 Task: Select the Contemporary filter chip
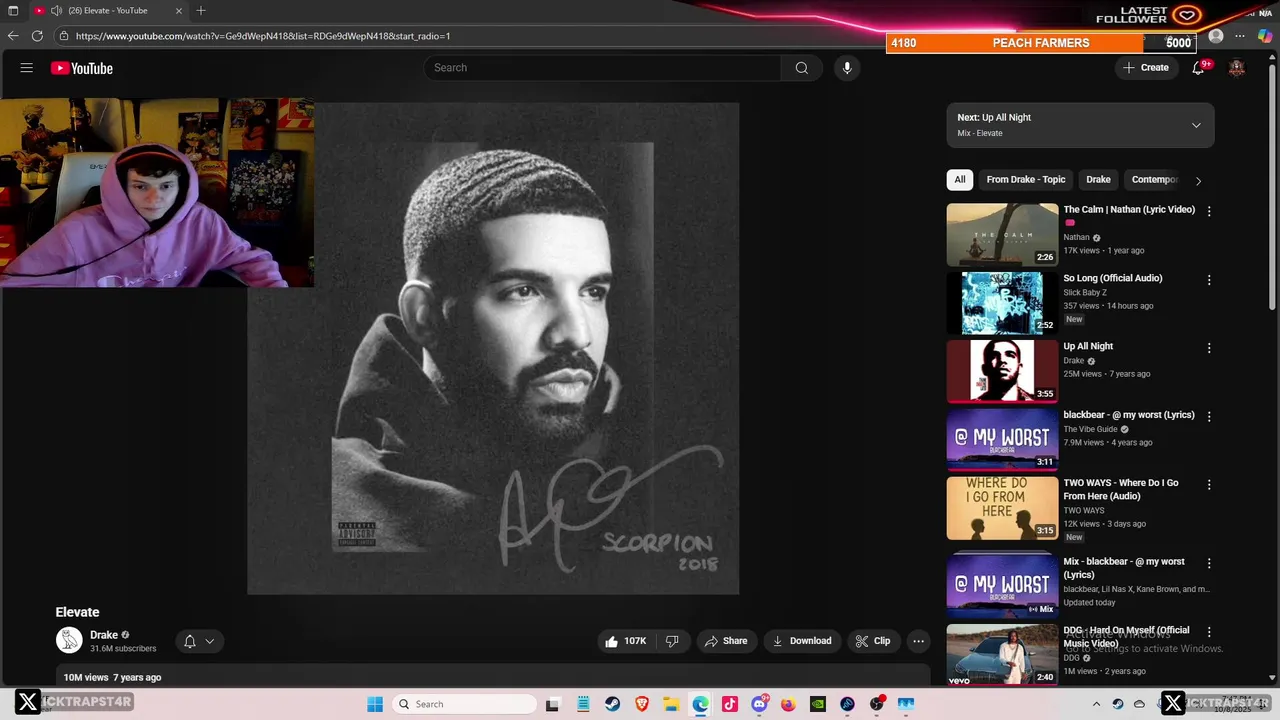[x=1154, y=180]
